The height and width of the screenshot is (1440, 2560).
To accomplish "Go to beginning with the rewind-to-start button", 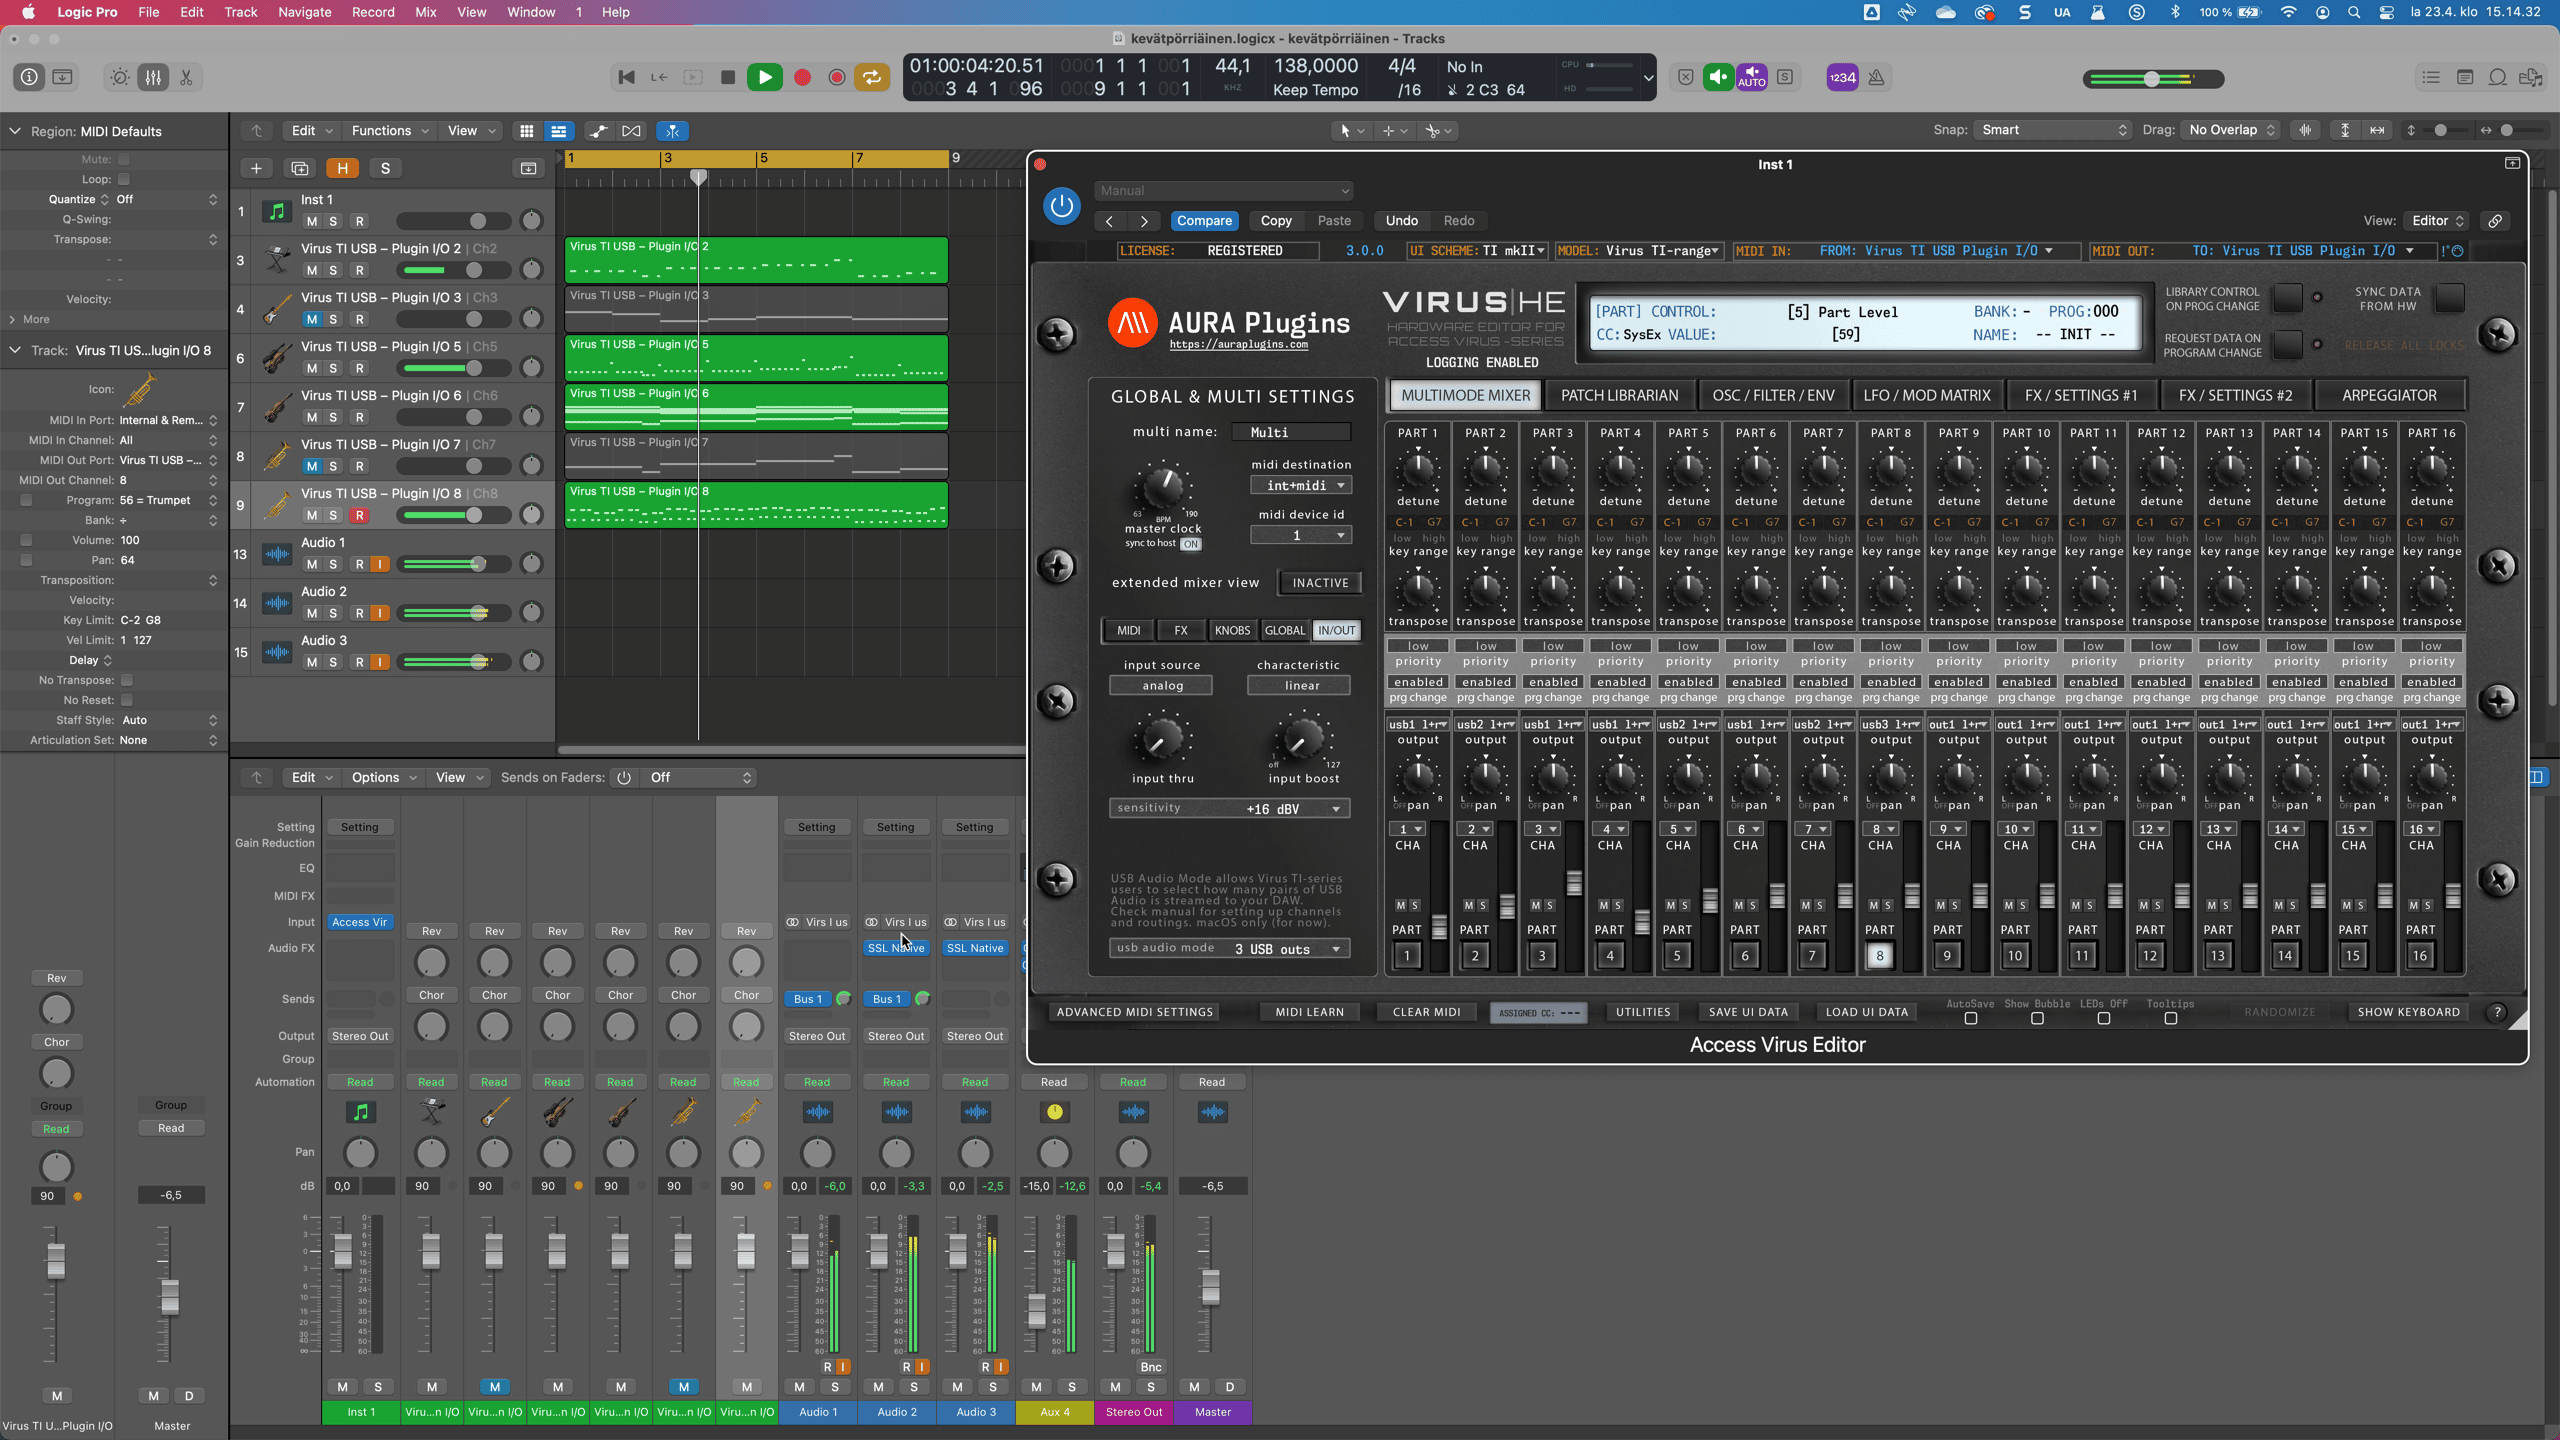I will (x=626, y=77).
